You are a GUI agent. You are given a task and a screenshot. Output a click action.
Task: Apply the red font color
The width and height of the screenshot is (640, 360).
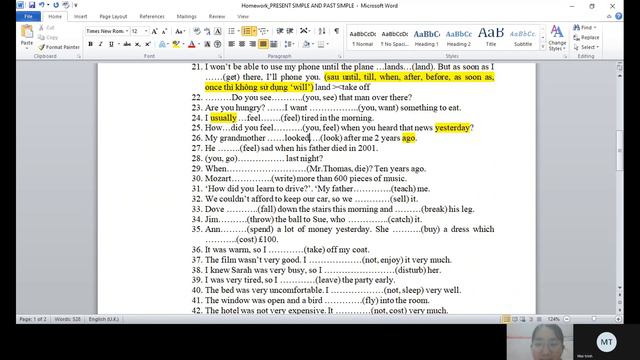click(x=192, y=44)
